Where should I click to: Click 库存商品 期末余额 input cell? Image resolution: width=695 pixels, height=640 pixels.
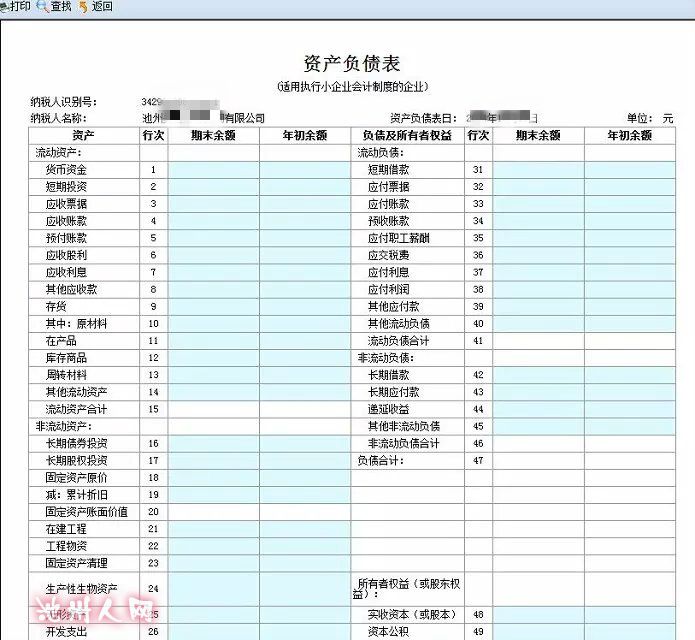214,358
